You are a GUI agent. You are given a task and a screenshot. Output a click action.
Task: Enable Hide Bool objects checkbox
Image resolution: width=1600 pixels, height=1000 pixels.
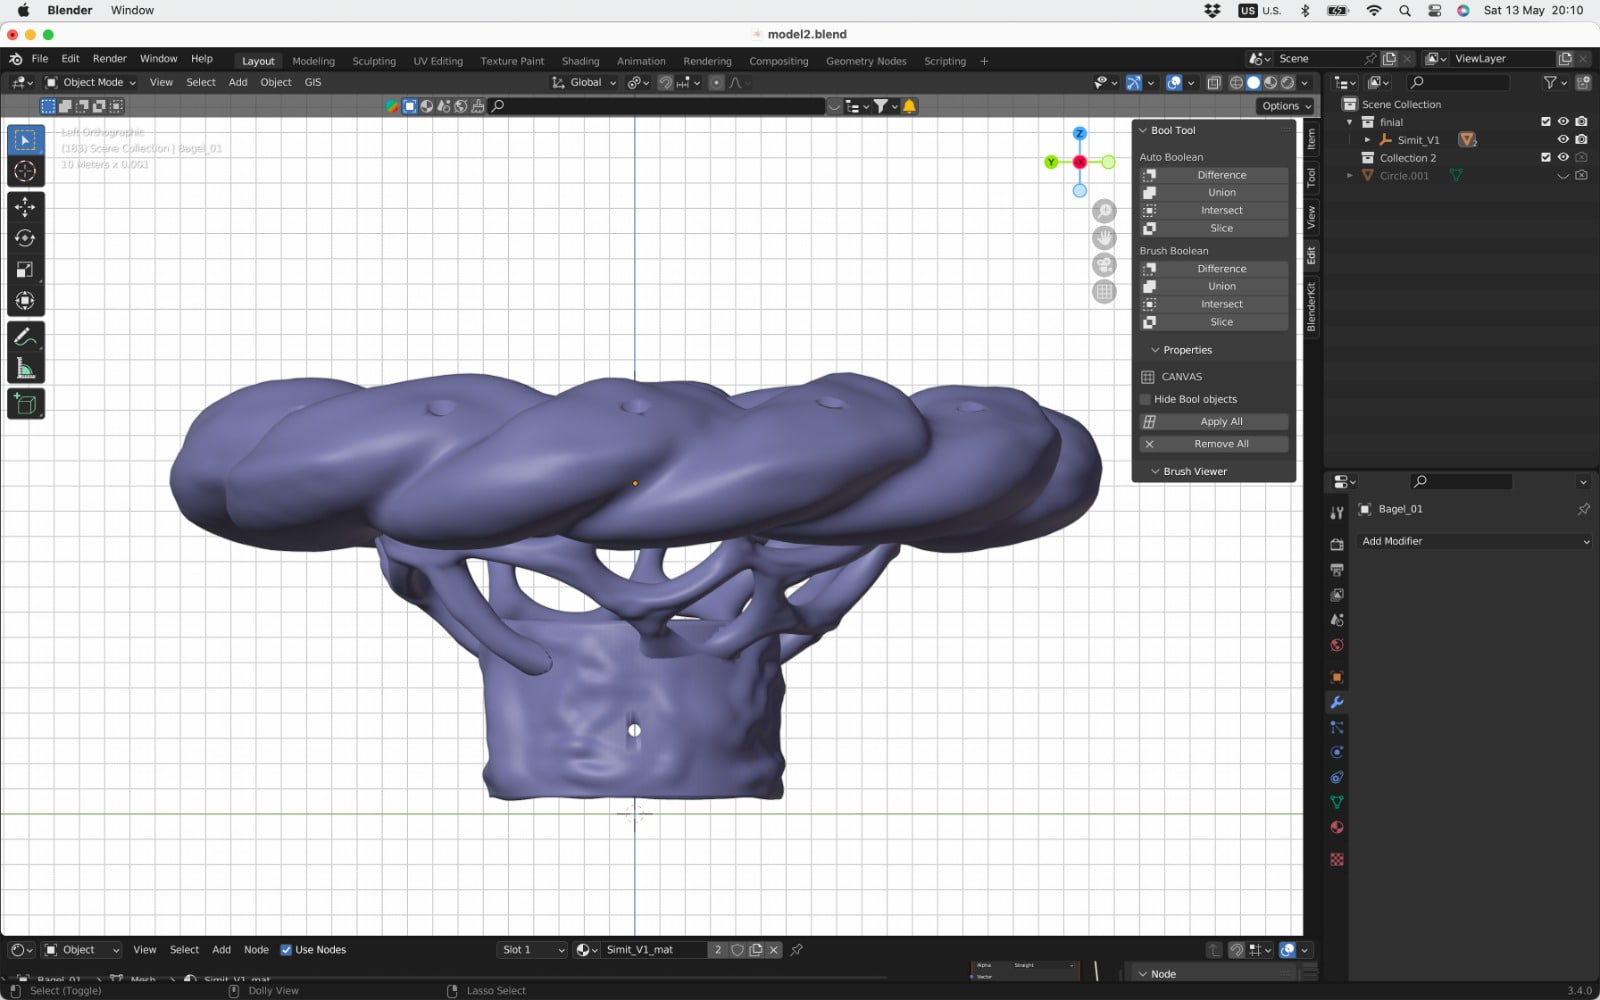coord(1146,399)
